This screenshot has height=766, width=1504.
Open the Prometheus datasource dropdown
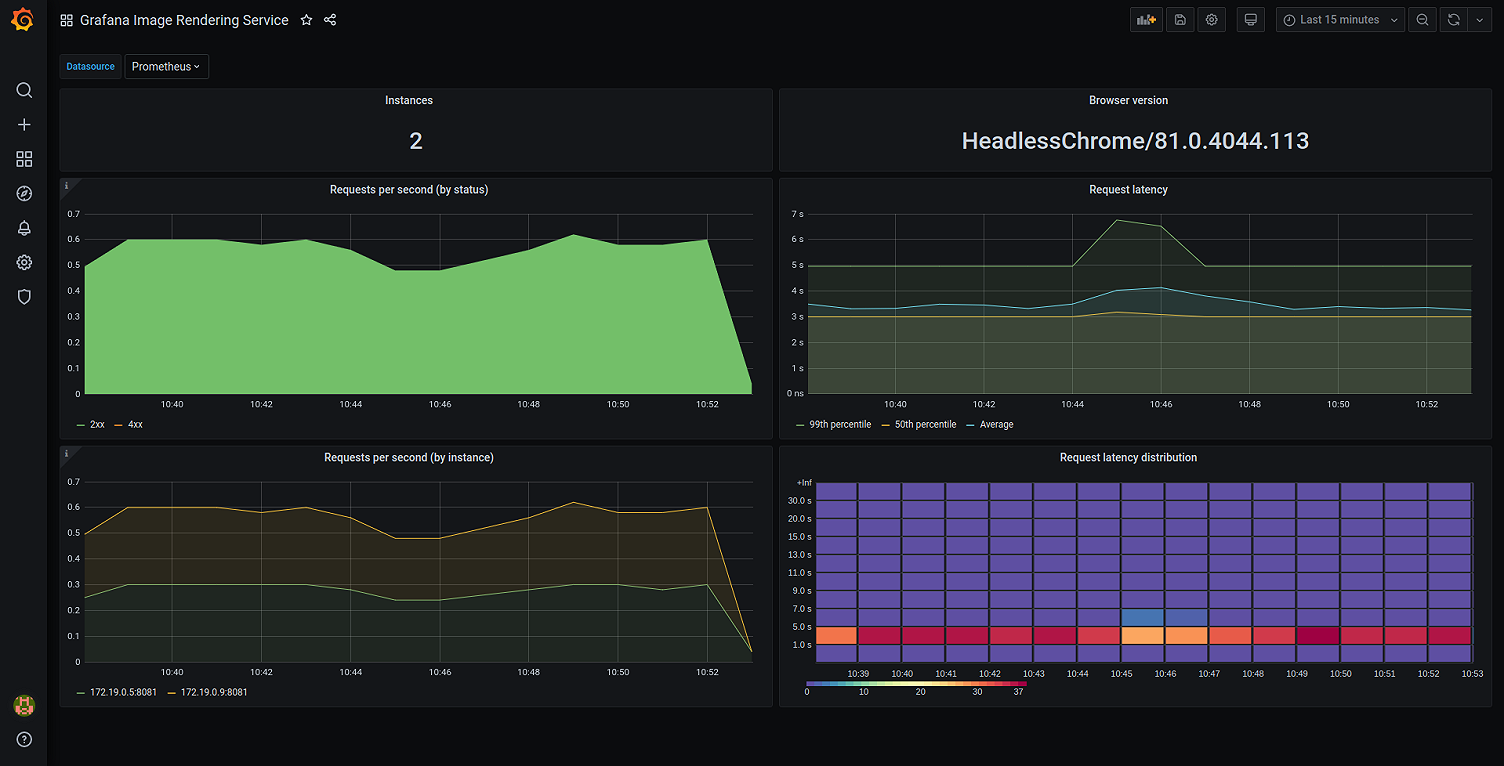coord(166,67)
